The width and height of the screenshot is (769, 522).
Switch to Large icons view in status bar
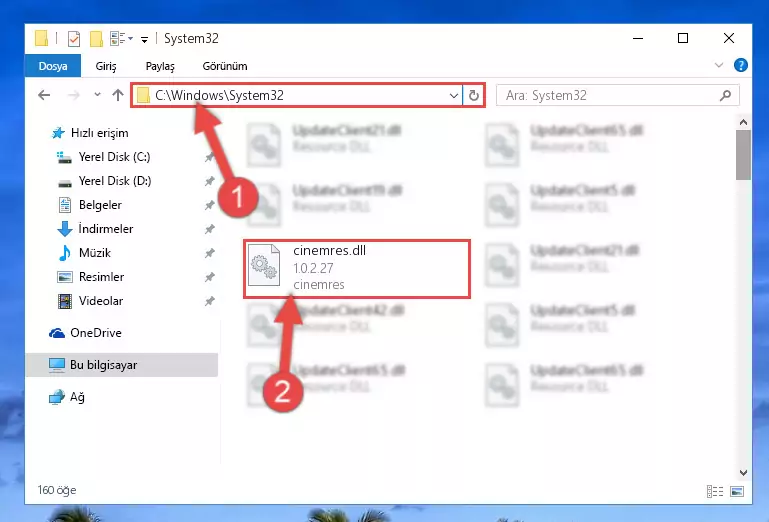[x=737, y=491]
